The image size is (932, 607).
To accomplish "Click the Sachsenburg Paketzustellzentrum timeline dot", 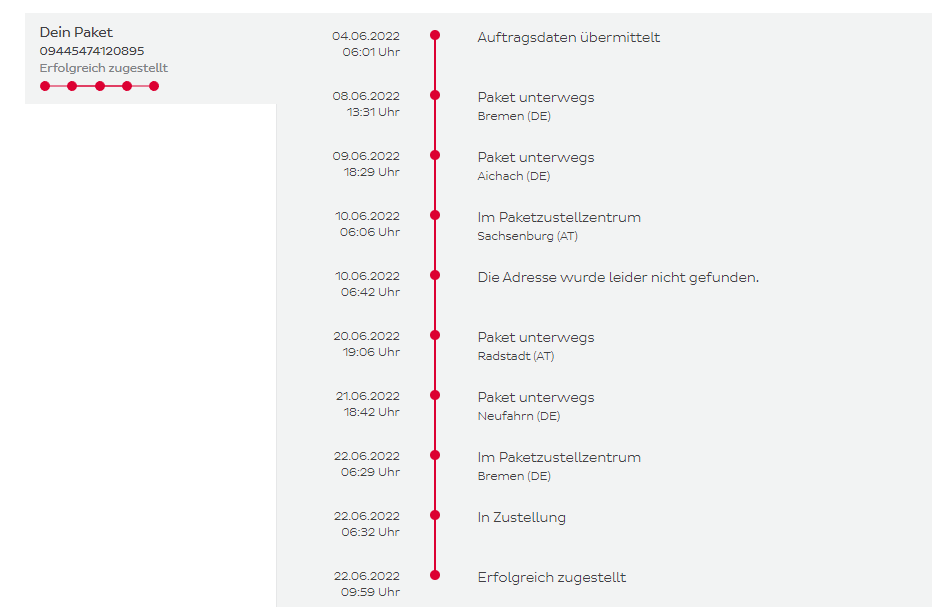I will pyautogui.click(x=435, y=215).
